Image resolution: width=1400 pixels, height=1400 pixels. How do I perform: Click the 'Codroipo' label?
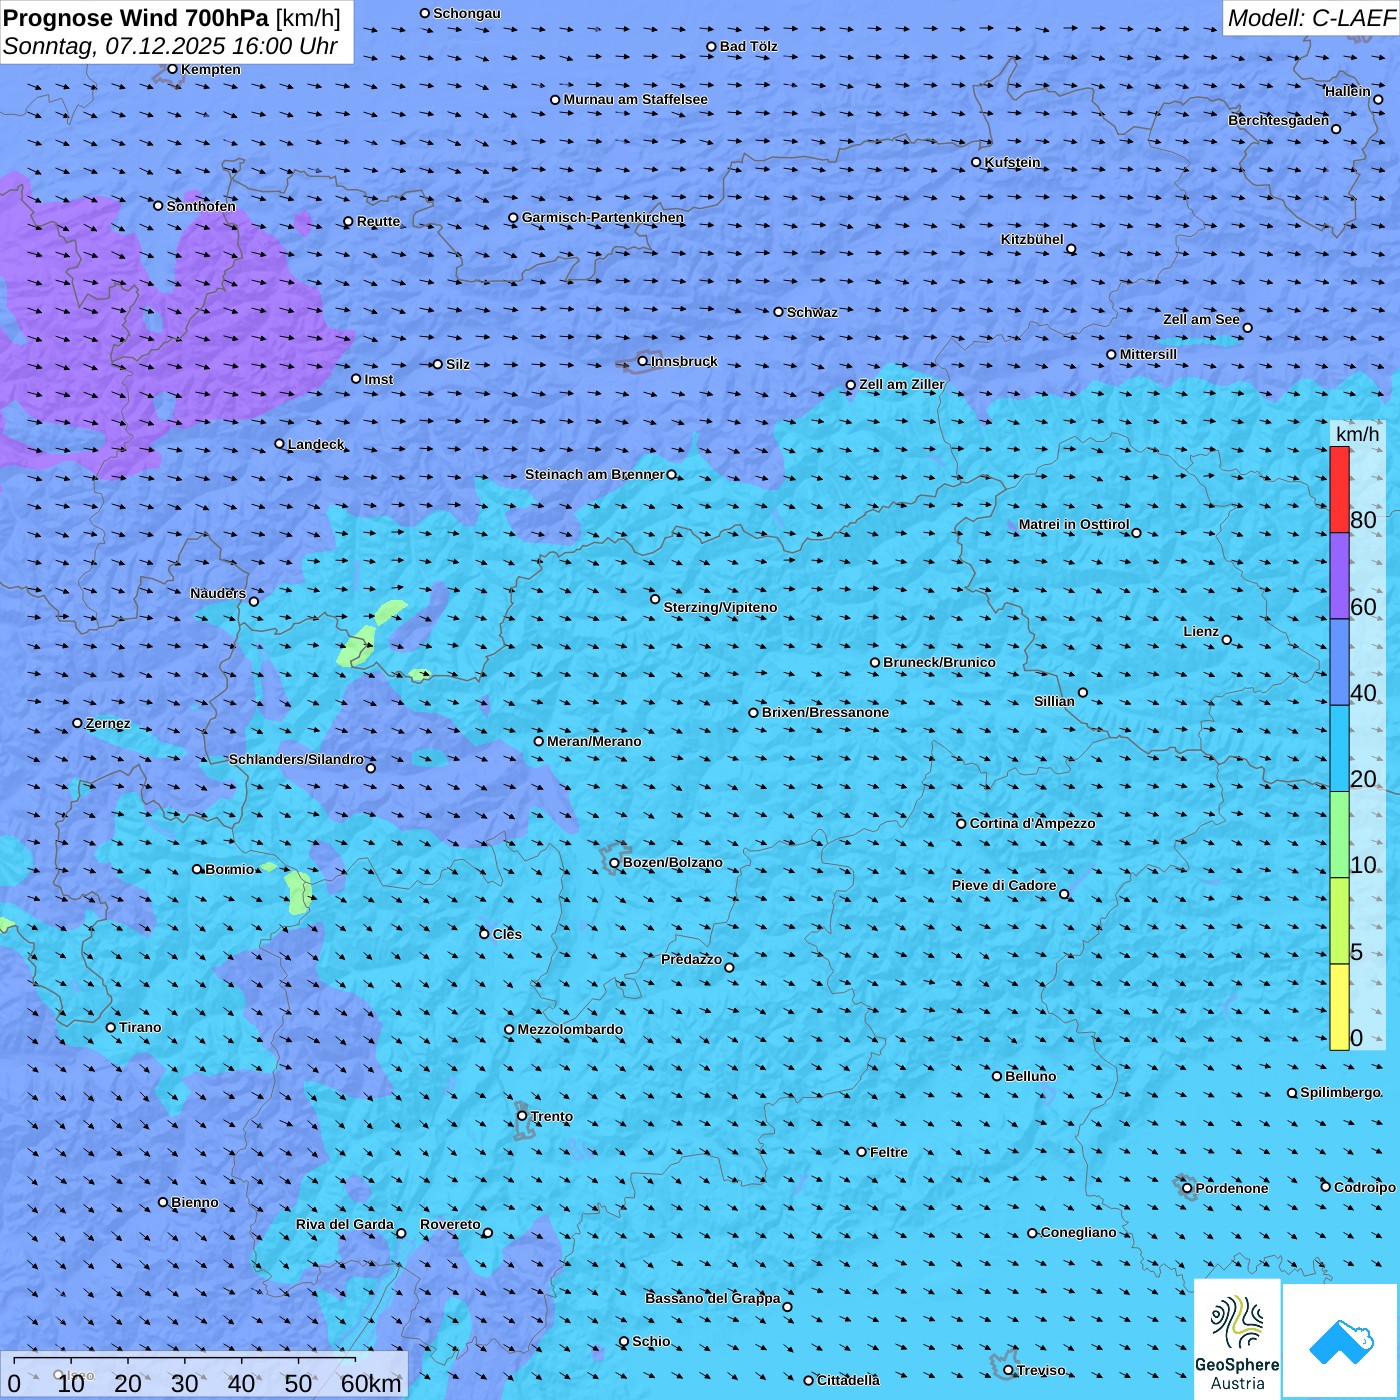click(x=1365, y=1187)
